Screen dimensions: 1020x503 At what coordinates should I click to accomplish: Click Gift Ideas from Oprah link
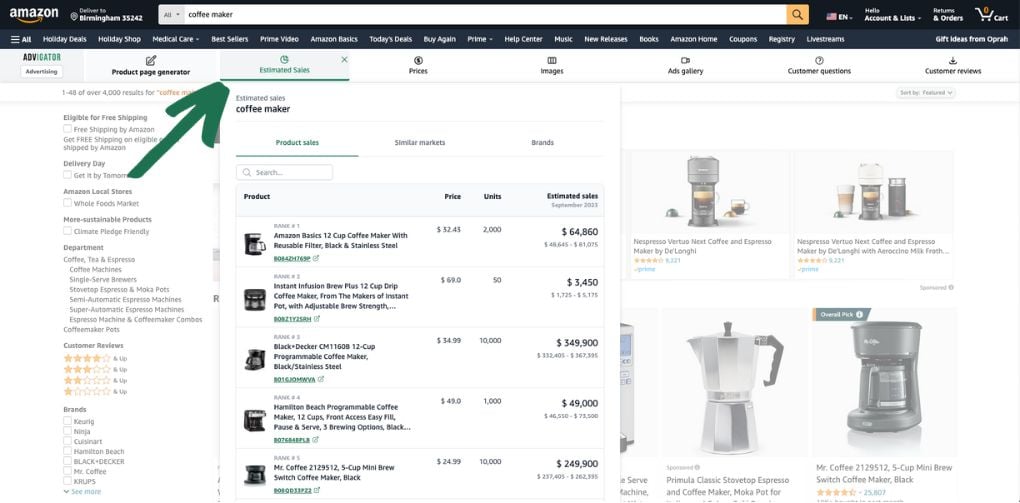pyautogui.click(x=972, y=39)
